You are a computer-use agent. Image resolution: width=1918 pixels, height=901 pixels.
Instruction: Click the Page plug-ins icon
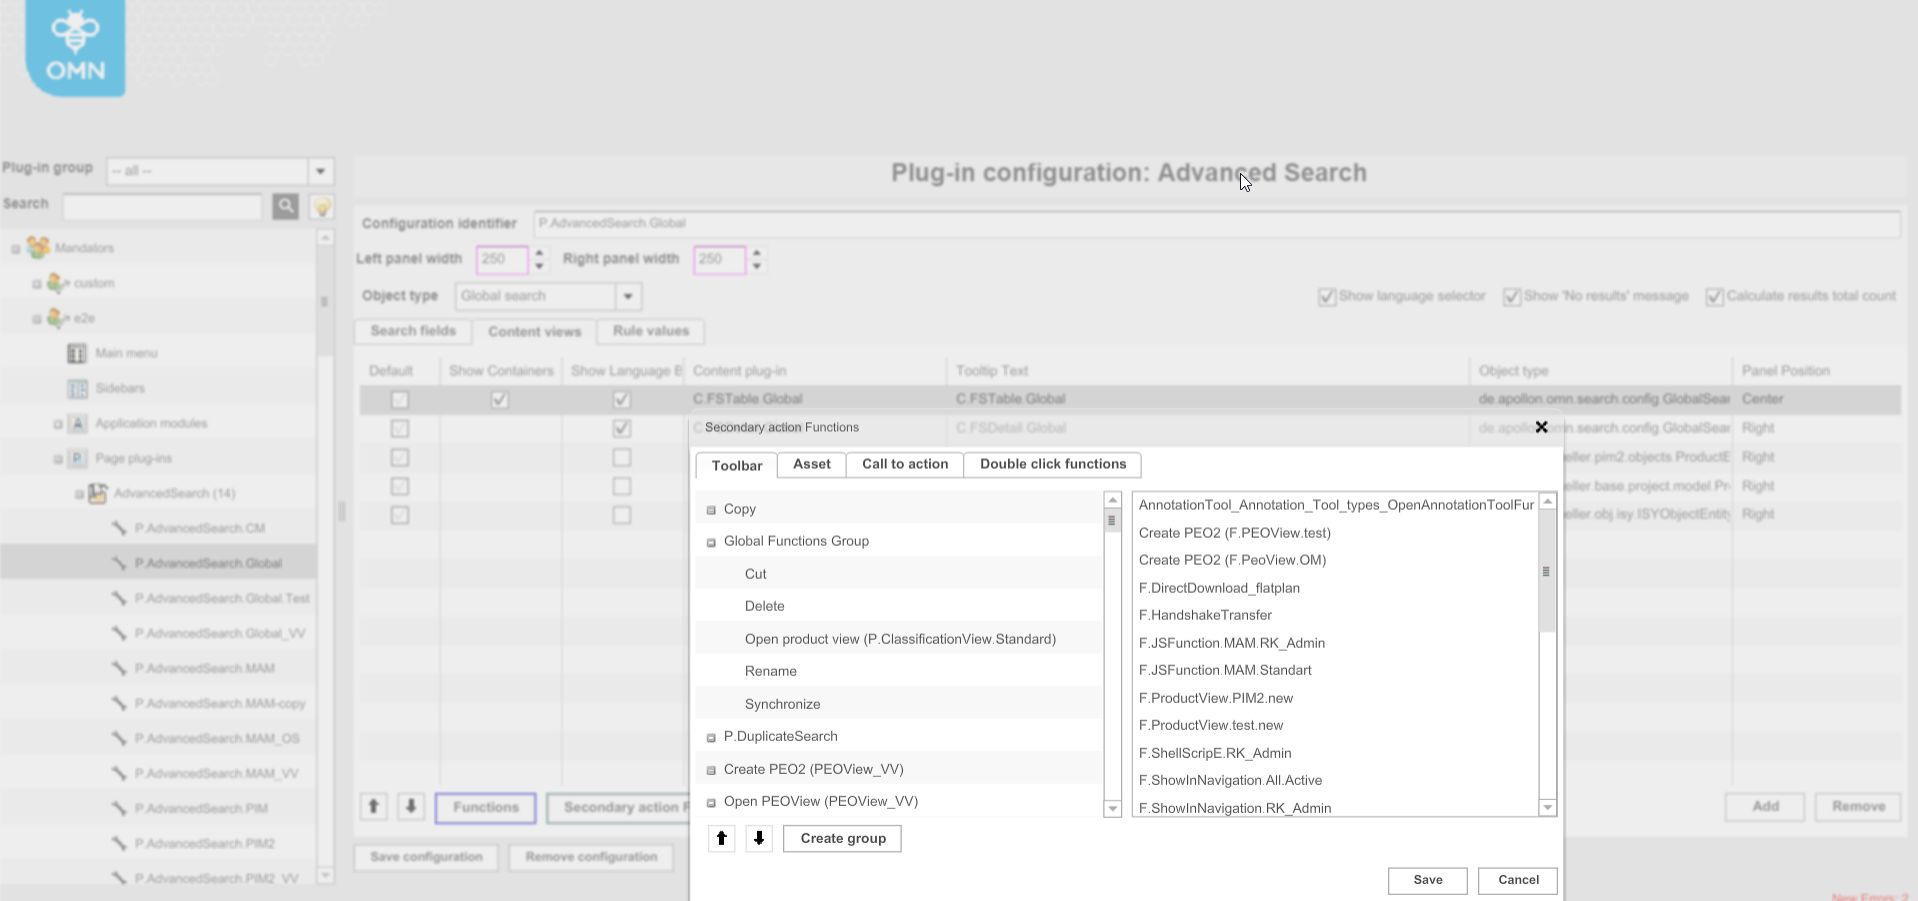77,458
